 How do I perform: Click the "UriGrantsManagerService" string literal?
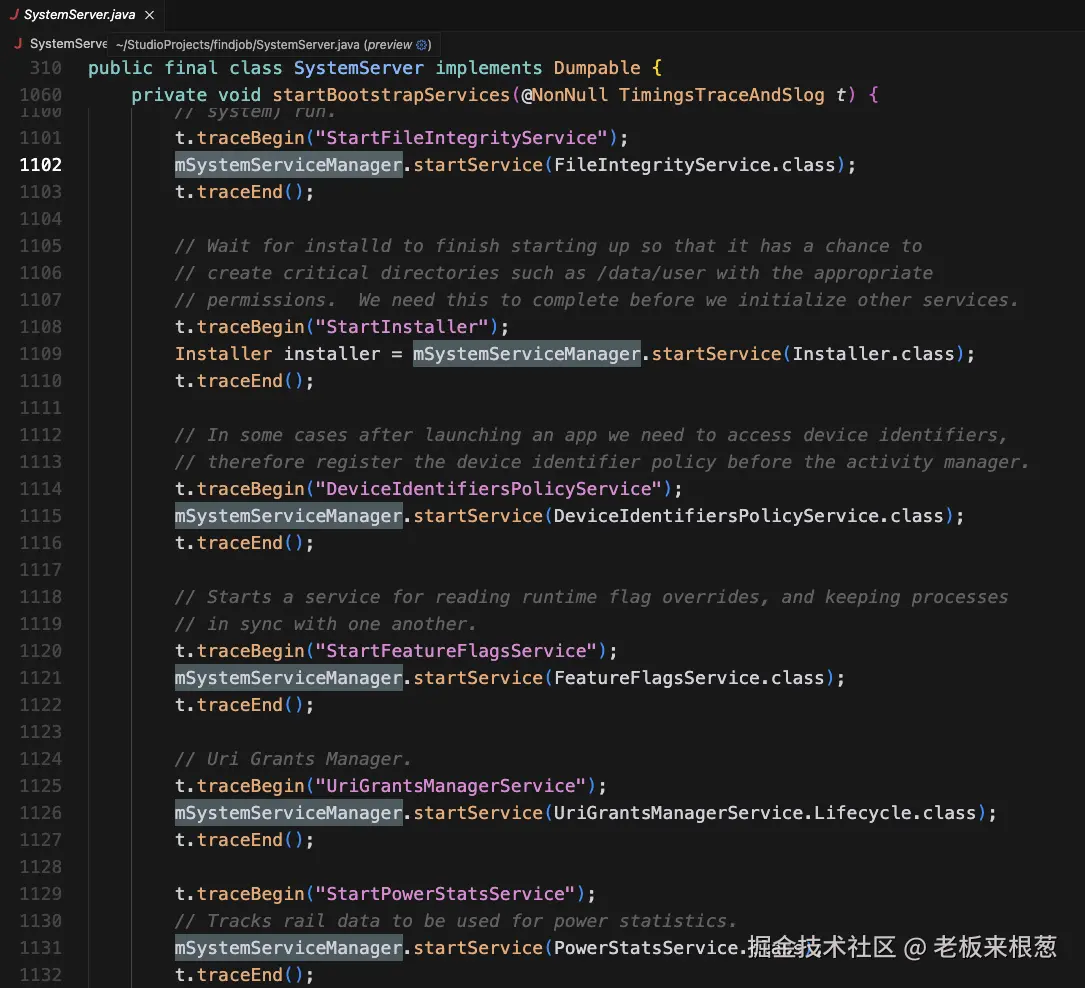[450, 785]
